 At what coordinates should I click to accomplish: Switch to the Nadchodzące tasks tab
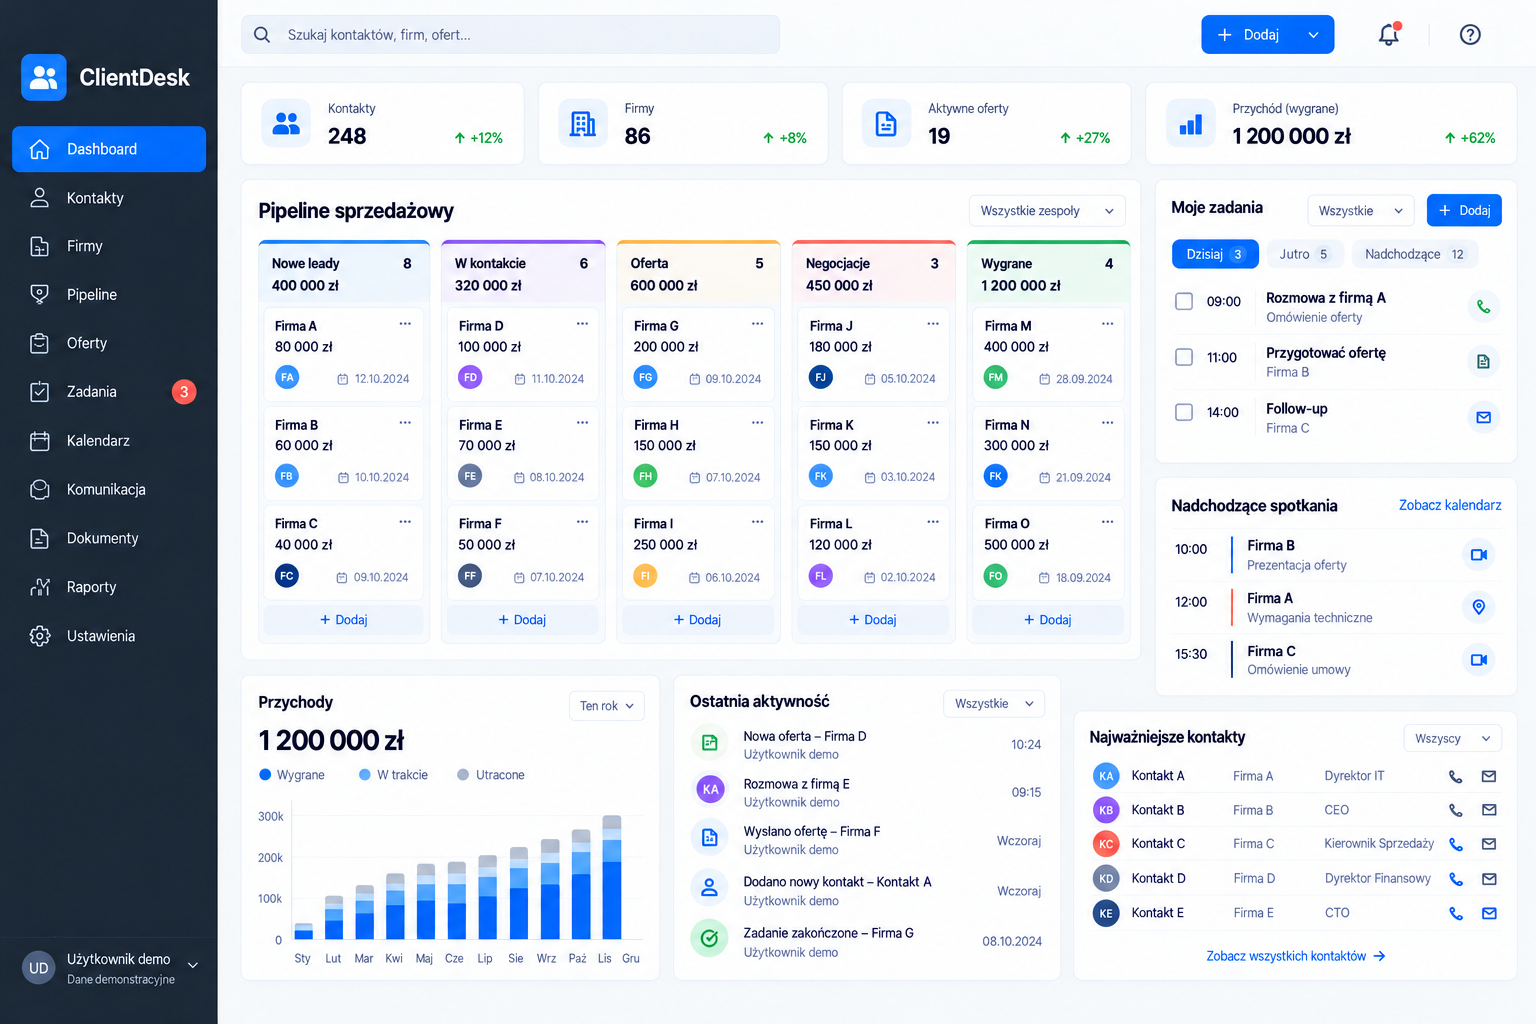click(x=1415, y=254)
